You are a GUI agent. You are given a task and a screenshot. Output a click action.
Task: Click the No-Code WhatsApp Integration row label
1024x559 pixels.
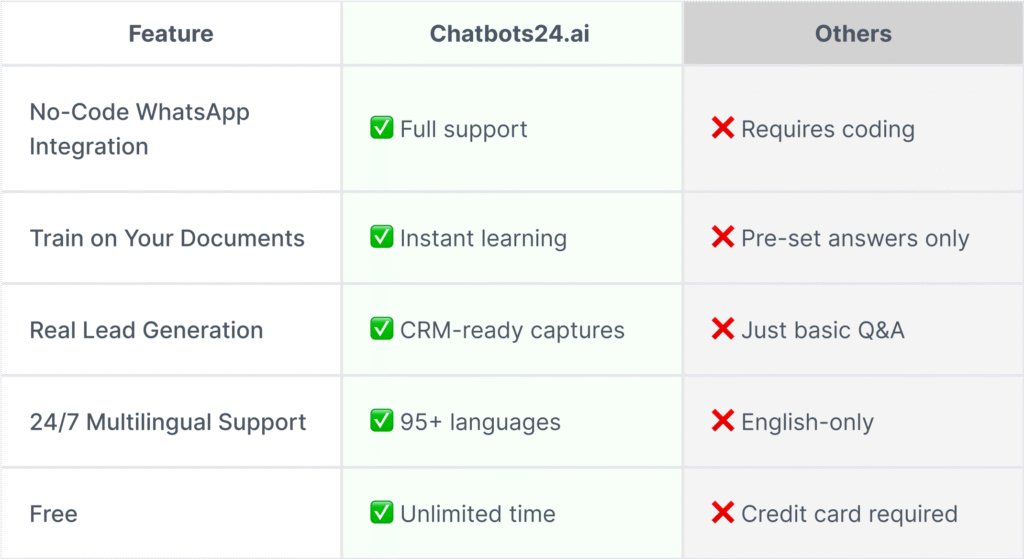click(x=139, y=129)
